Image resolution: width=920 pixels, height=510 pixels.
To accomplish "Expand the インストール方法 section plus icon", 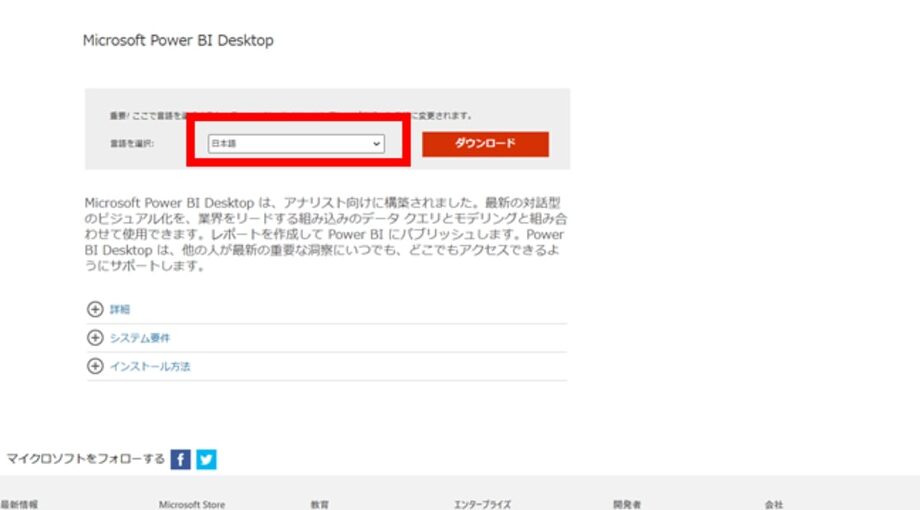I will tap(95, 366).
